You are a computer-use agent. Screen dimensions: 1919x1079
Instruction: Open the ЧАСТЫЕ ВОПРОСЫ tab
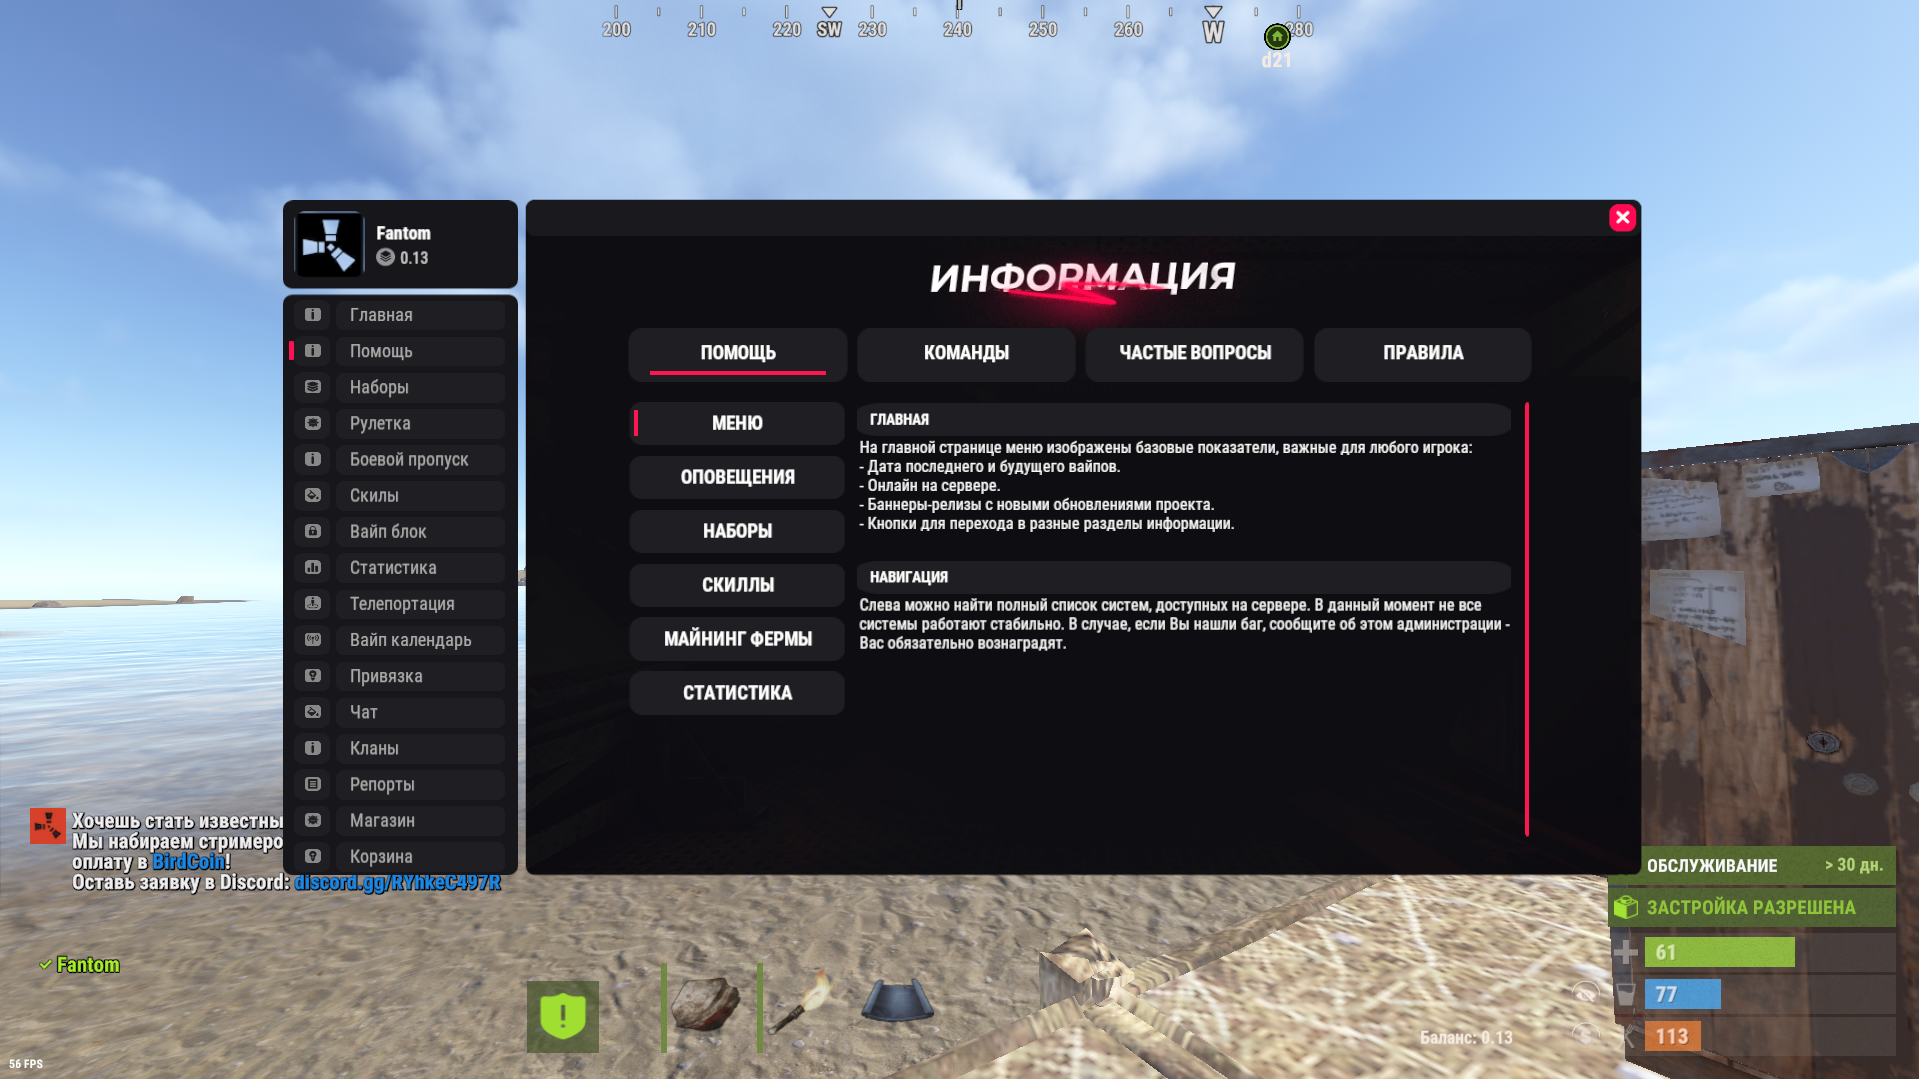1193,354
